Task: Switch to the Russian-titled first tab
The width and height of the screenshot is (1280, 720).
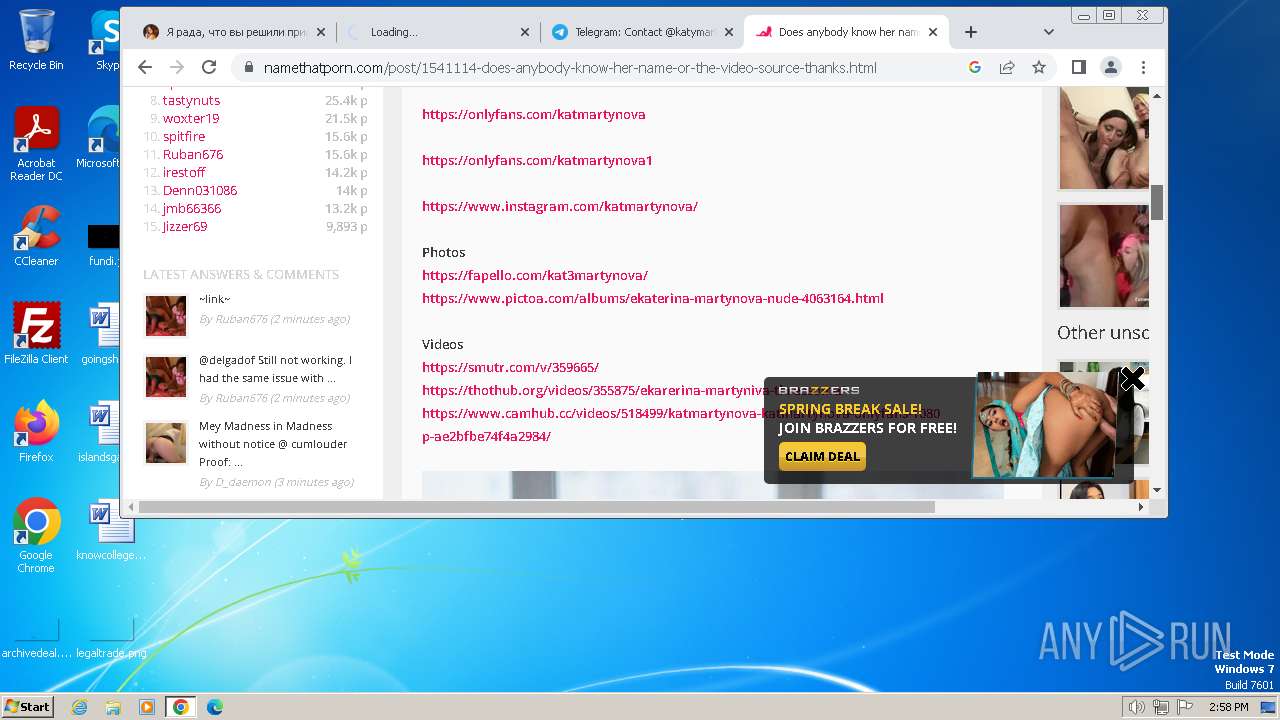Action: [234, 32]
